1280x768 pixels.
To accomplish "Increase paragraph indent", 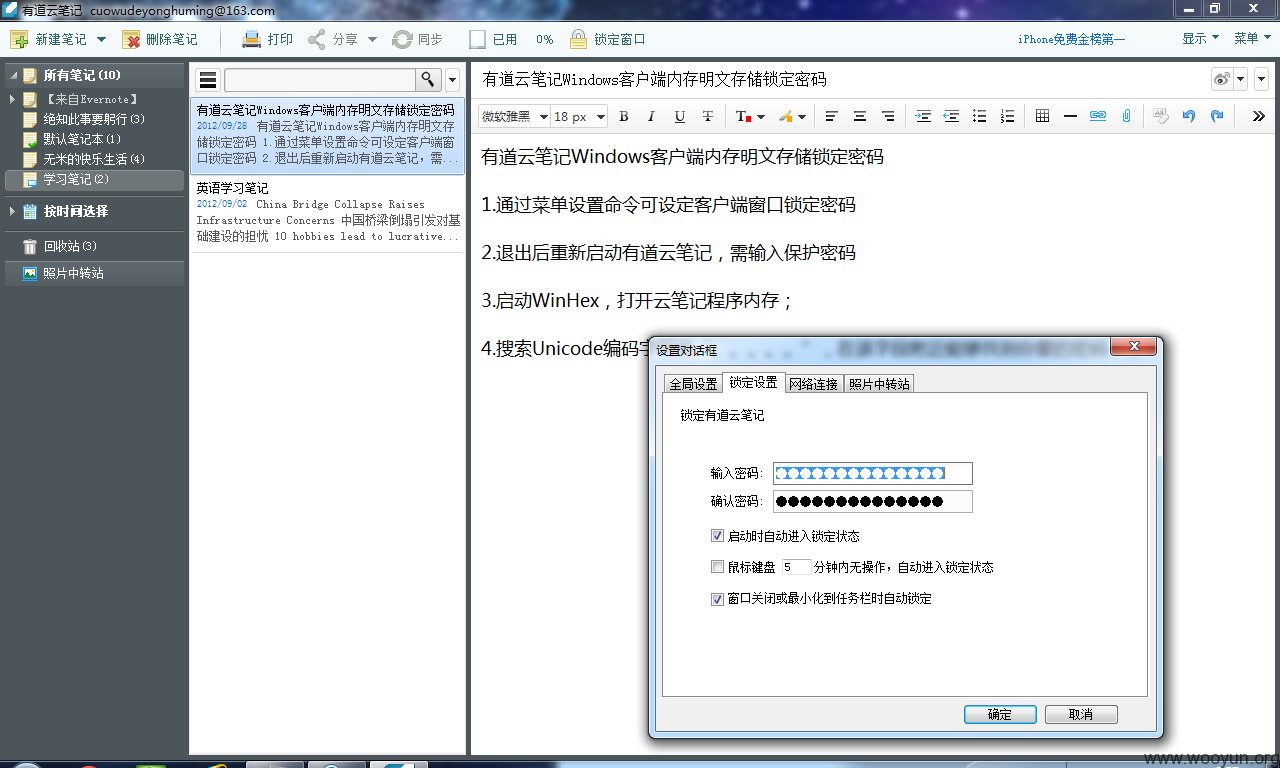I will [923, 116].
